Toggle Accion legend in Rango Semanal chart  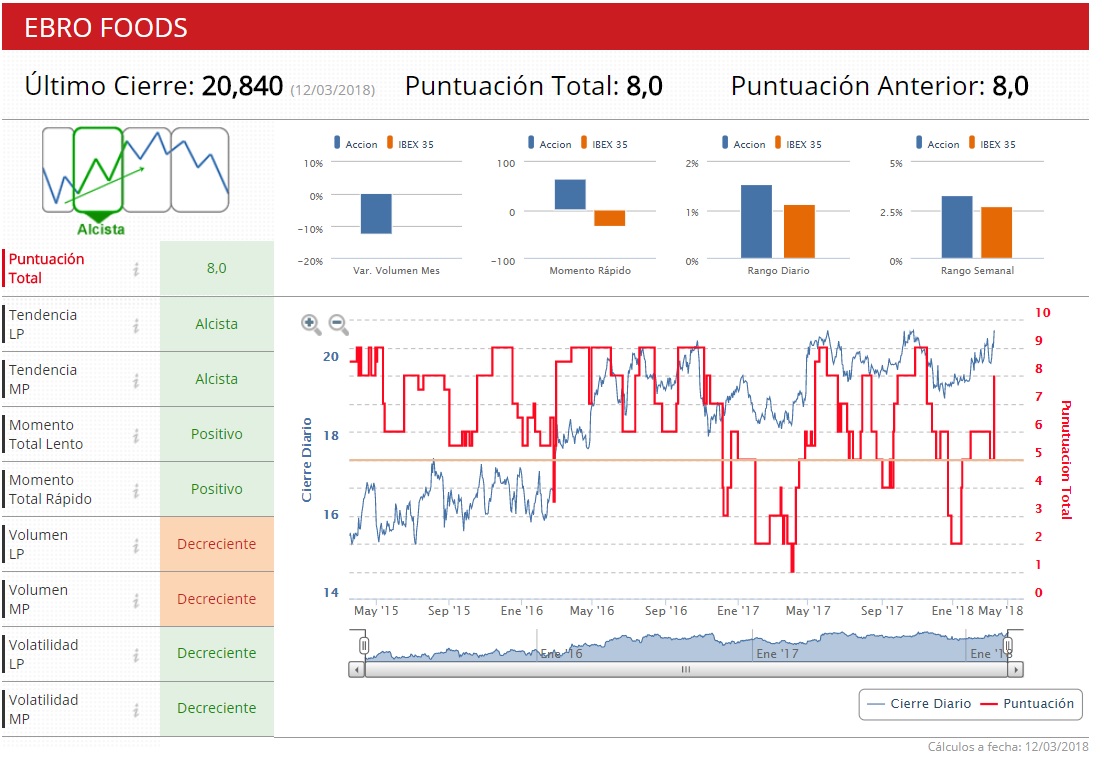pos(937,144)
